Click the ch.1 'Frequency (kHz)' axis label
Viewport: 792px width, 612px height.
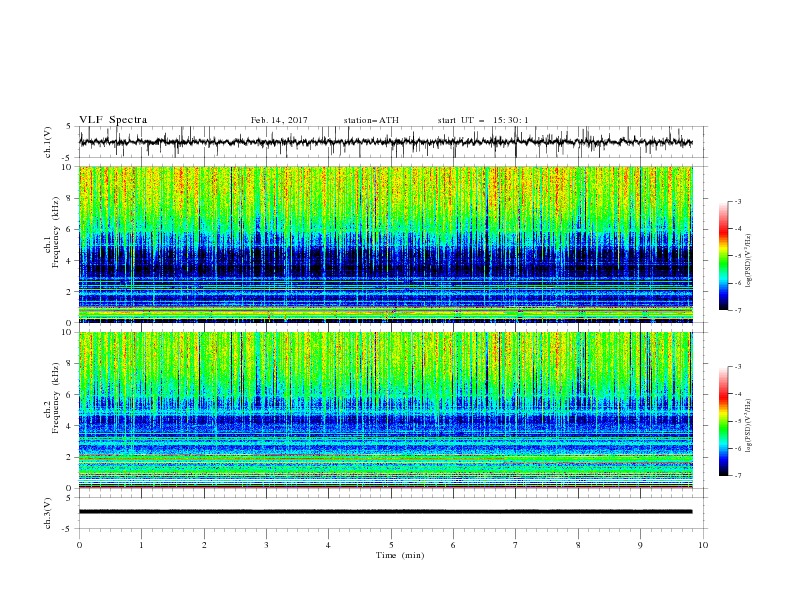56,232
